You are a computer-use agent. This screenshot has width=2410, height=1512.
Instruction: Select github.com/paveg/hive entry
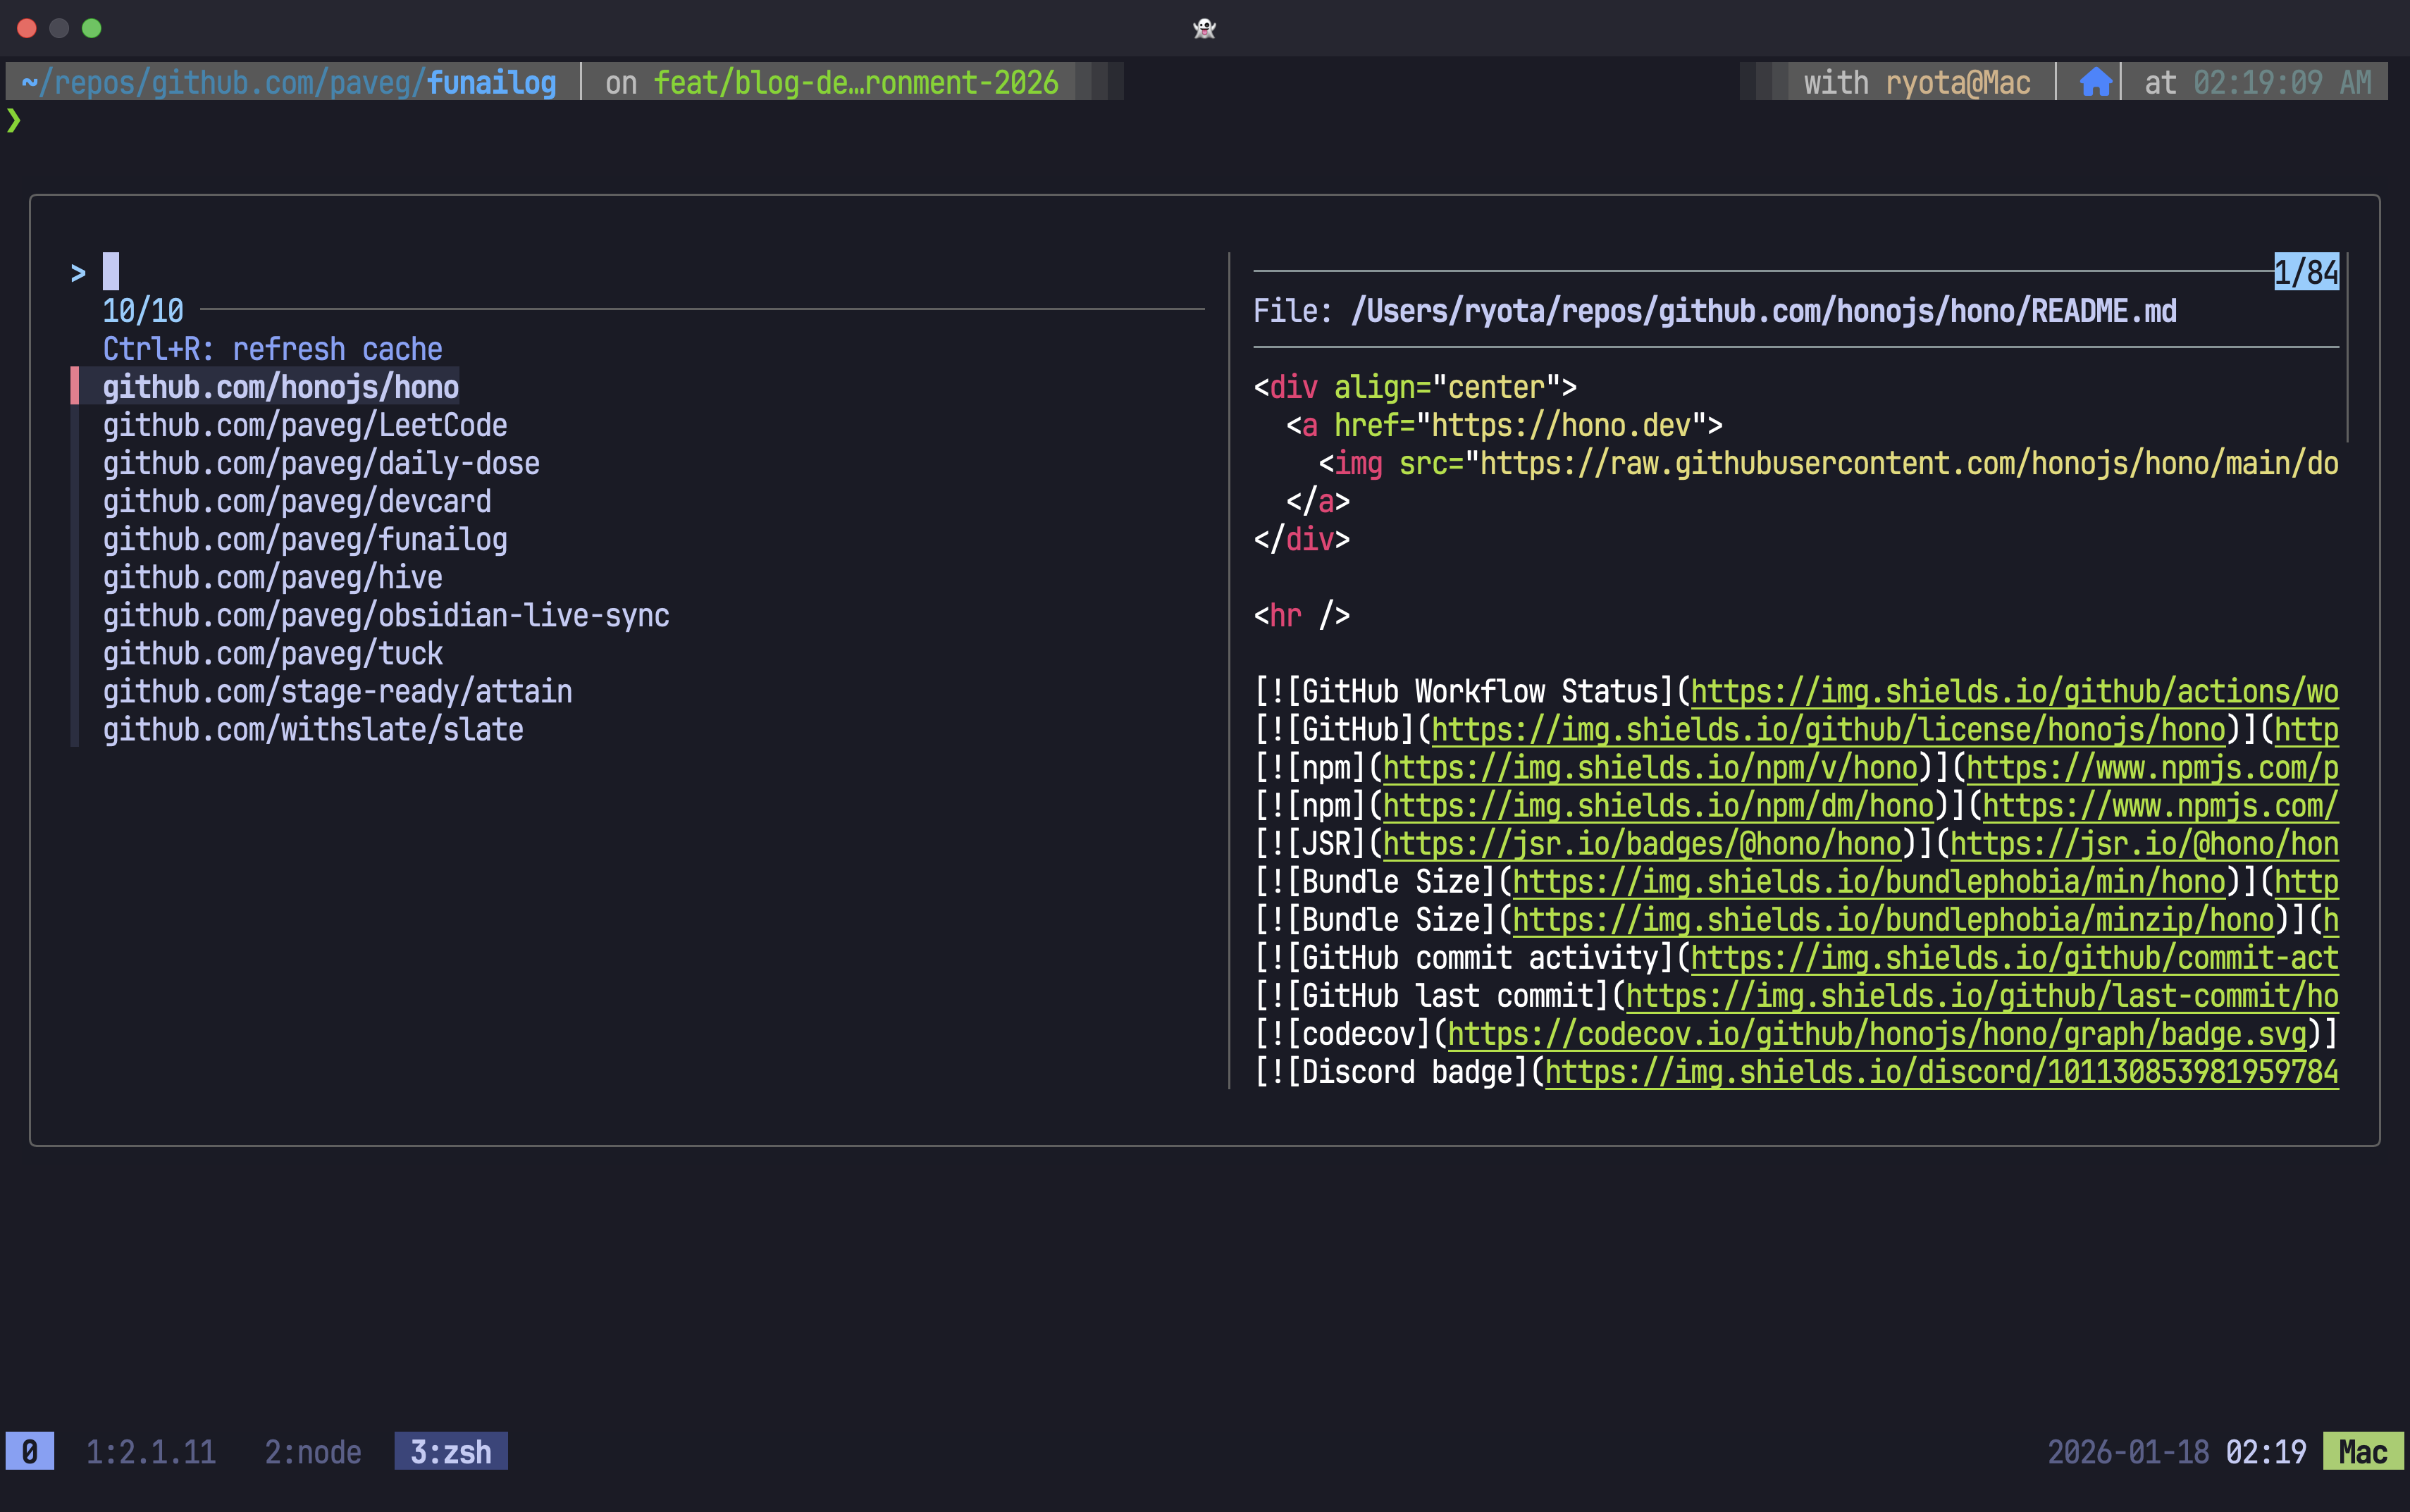tap(273, 577)
